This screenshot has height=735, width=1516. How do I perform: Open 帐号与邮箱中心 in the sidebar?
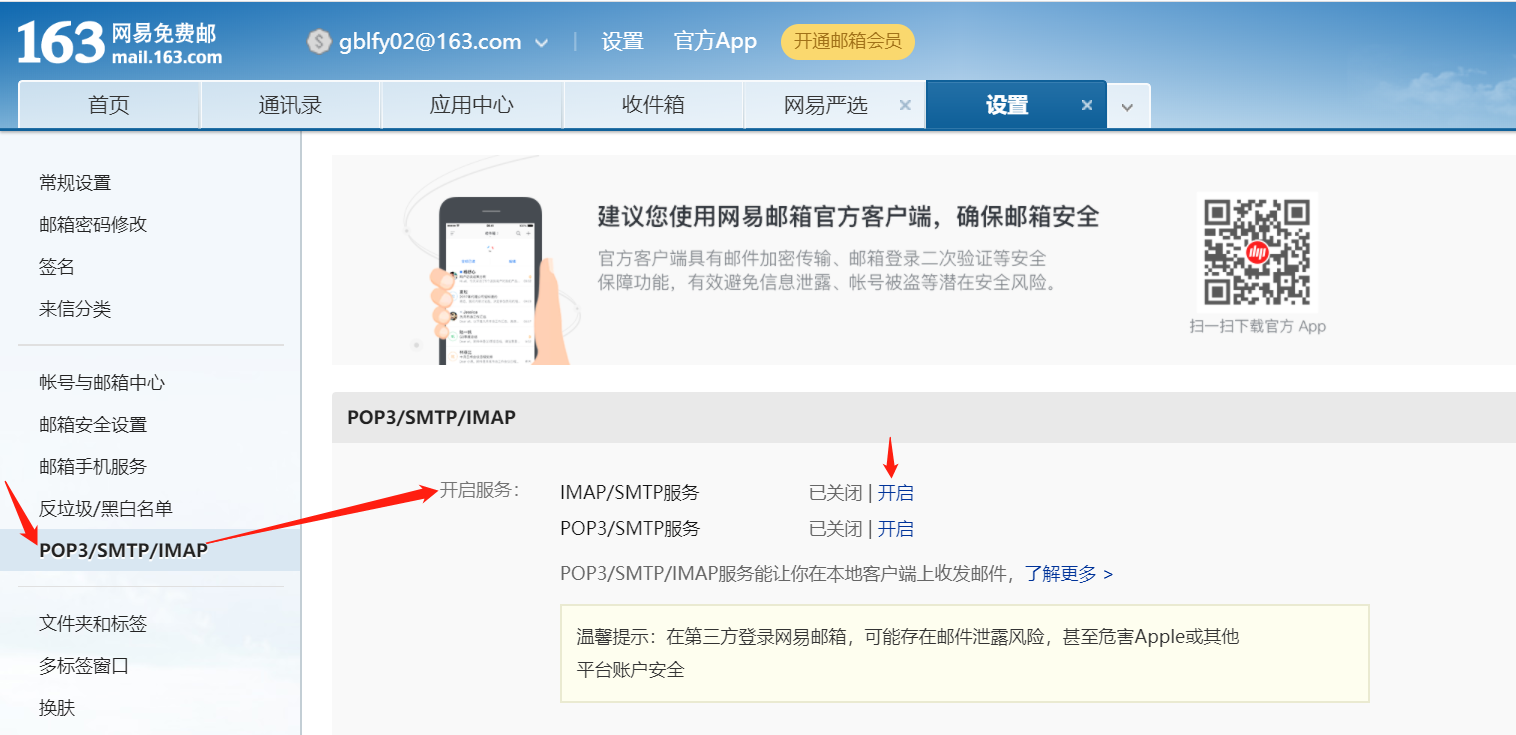(102, 383)
